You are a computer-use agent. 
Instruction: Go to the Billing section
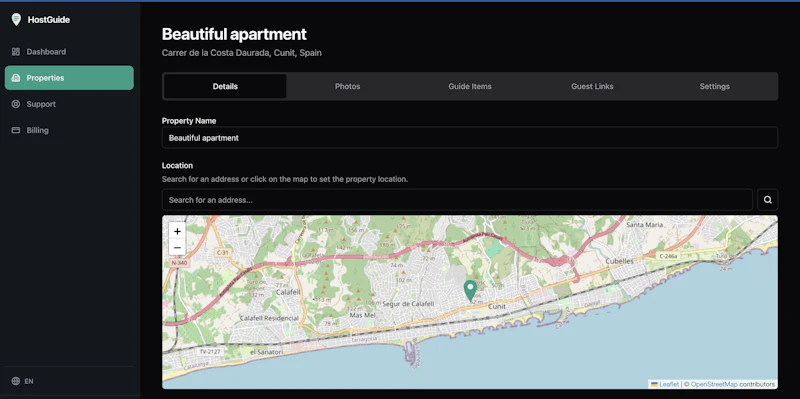pos(69,130)
